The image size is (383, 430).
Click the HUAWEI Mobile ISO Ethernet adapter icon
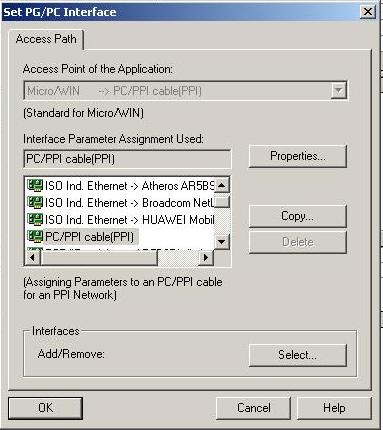point(35,219)
